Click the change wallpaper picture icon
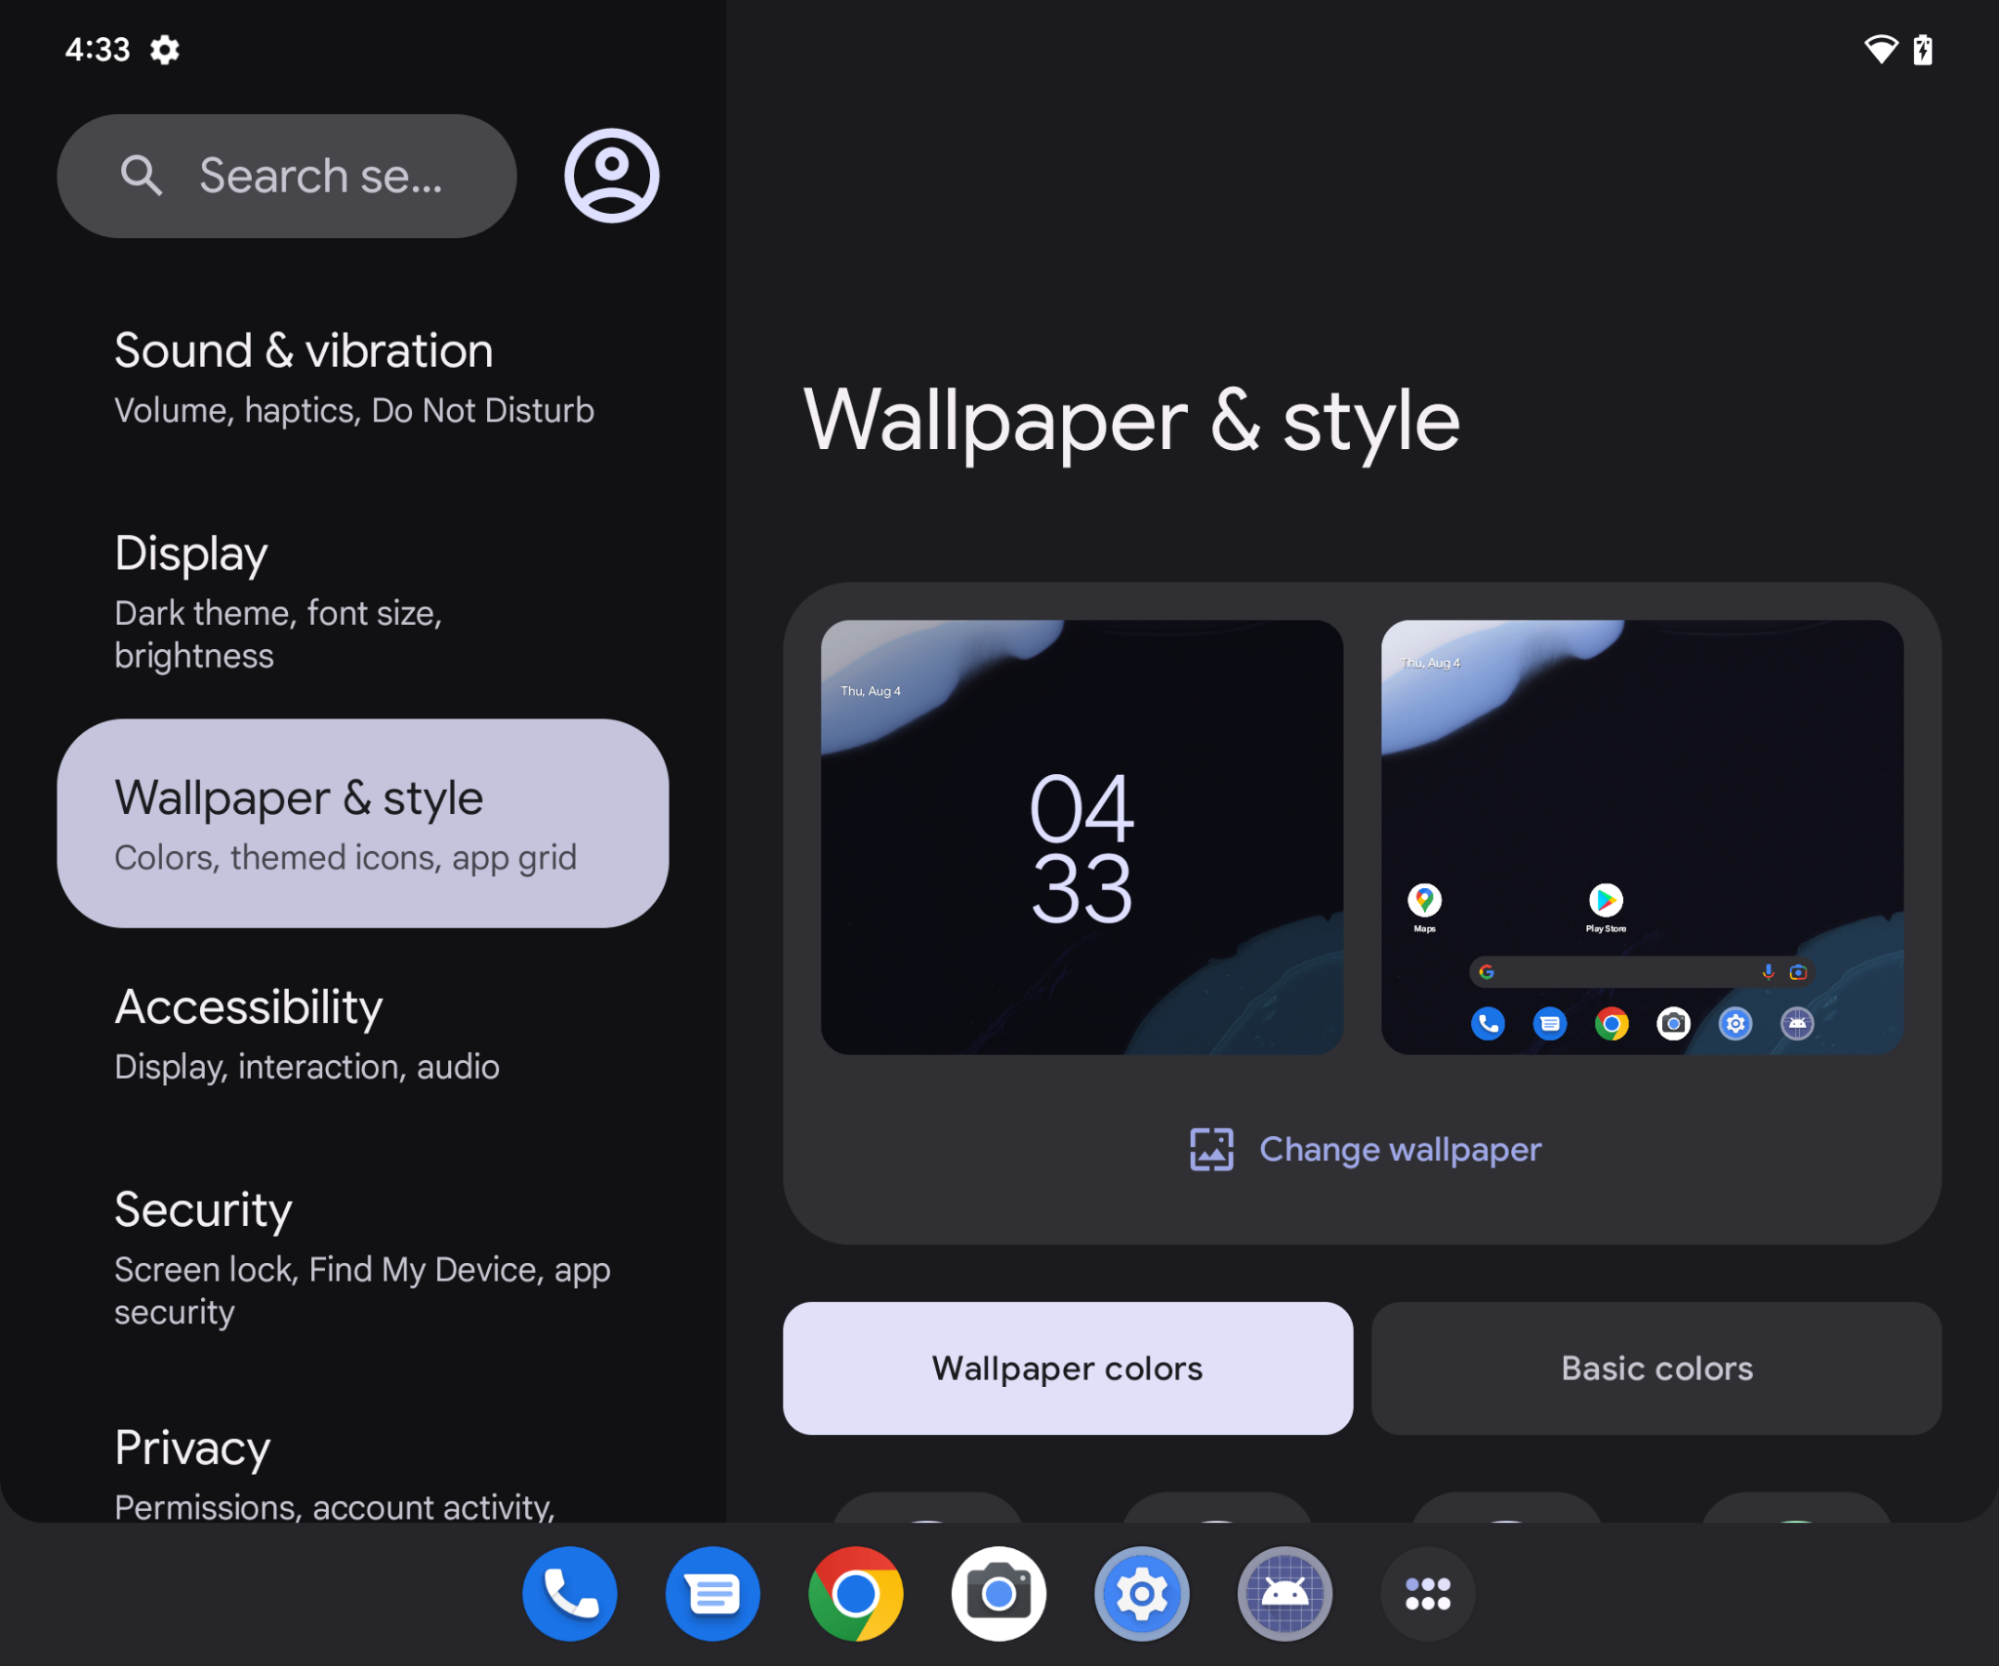Image resolution: width=1999 pixels, height=1667 pixels. (1211, 1149)
